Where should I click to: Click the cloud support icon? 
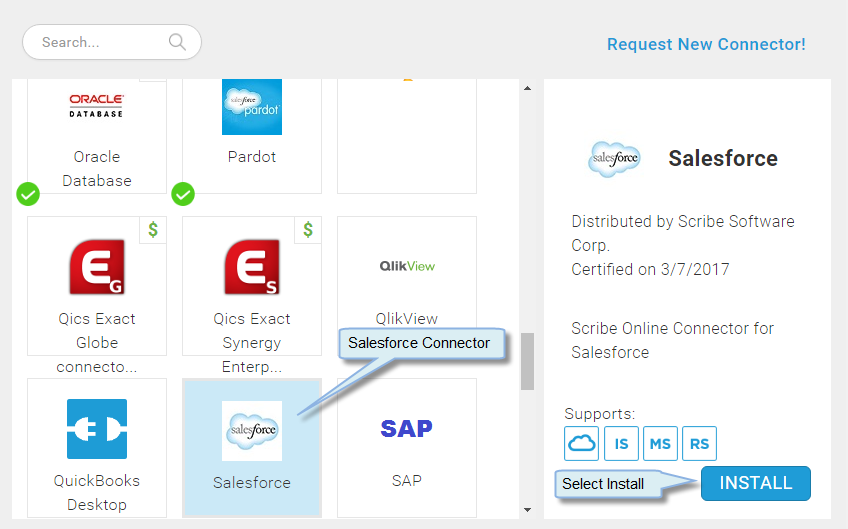(x=581, y=444)
